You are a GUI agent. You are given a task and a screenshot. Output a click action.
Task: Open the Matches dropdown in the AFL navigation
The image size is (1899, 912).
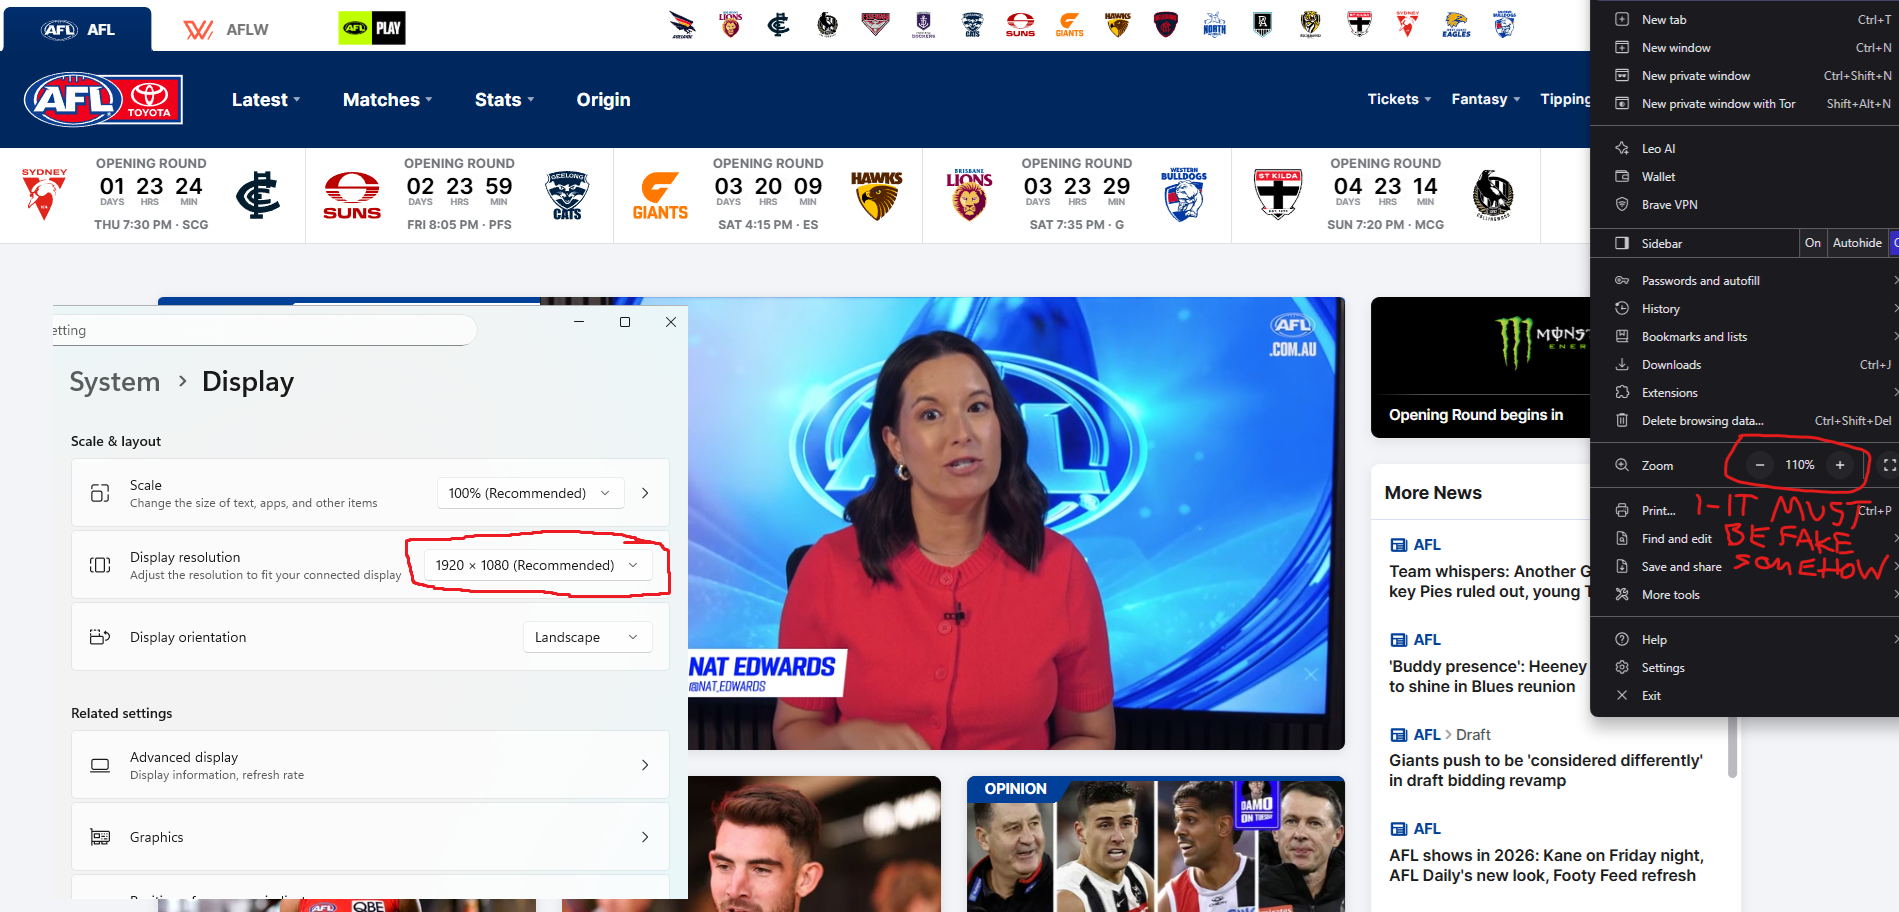click(388, 100)
